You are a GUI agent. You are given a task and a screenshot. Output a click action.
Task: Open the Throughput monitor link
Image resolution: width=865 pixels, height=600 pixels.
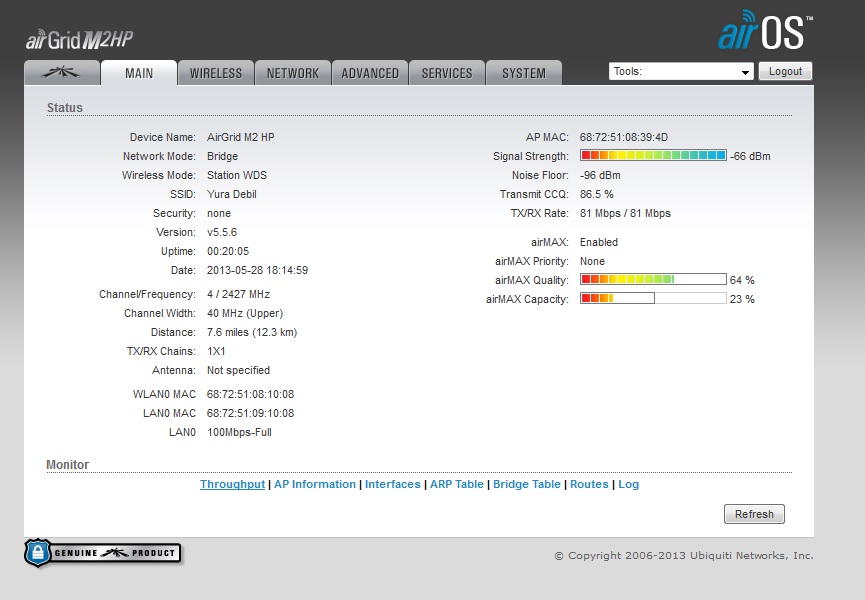tap(232, 484)
